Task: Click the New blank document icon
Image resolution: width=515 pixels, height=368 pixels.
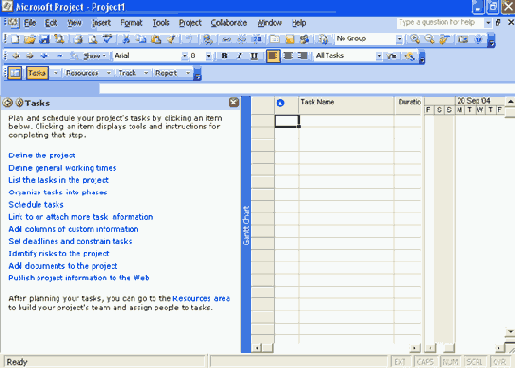Action: coord(15,39)
